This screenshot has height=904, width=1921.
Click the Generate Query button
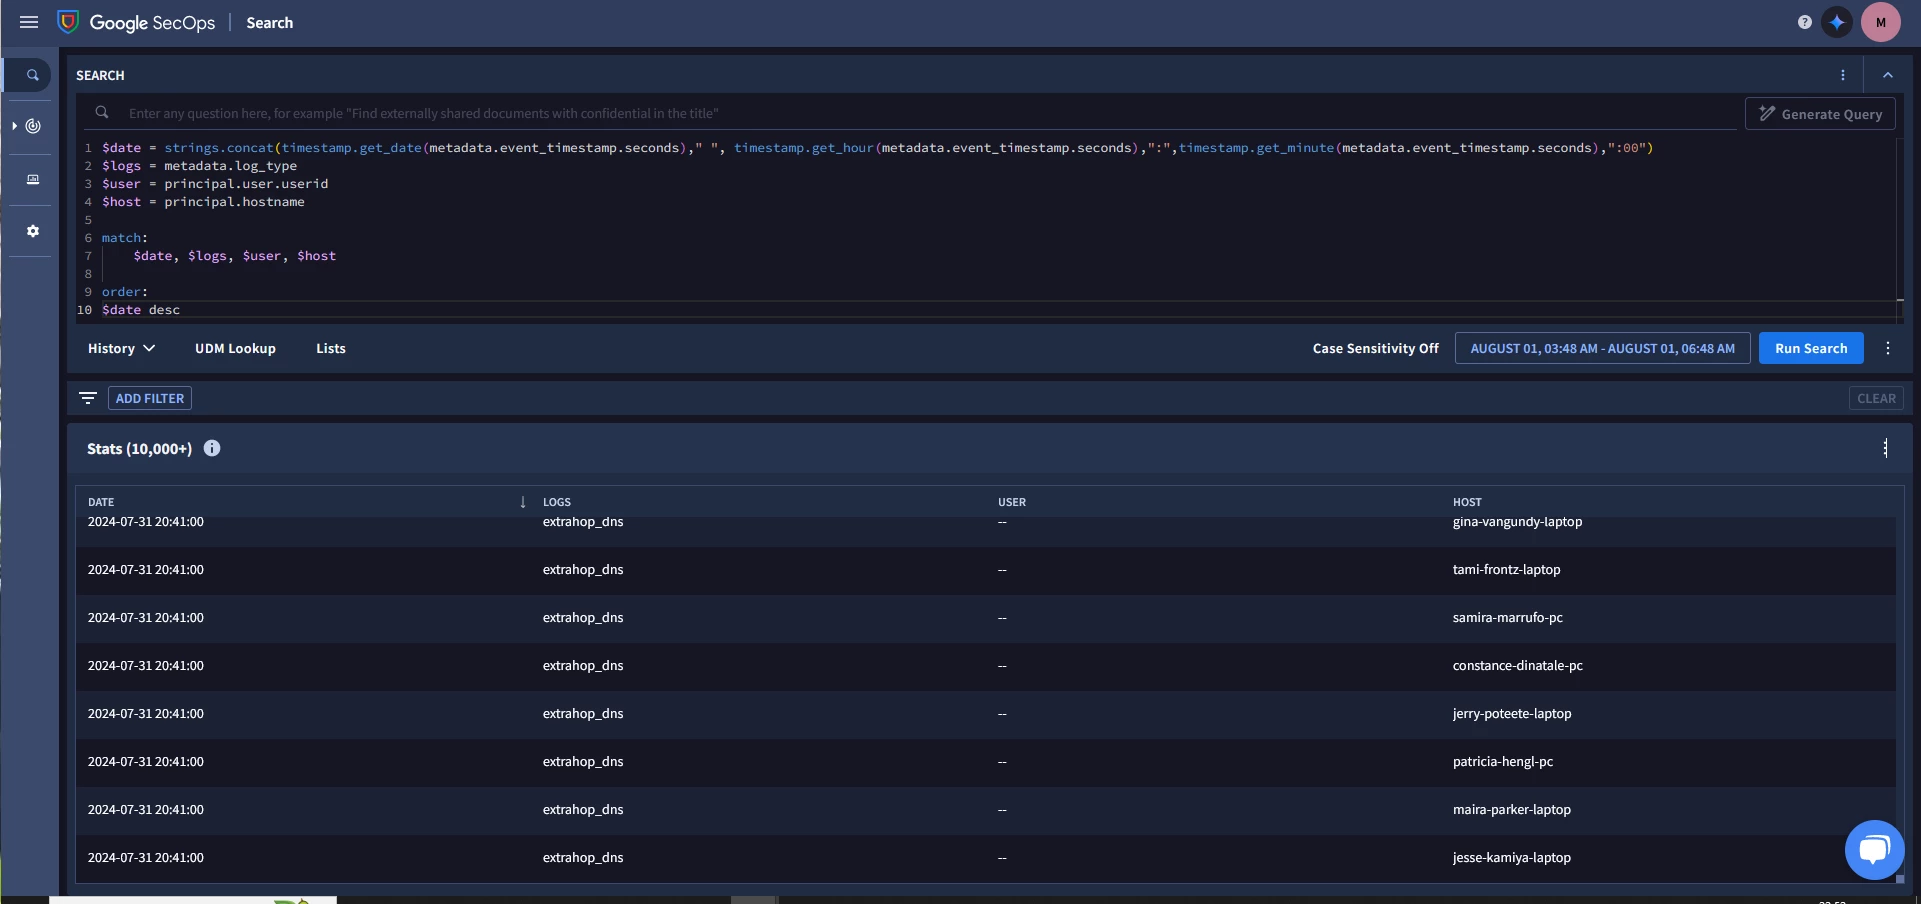pyautogui.click(x=1820, y=114)
